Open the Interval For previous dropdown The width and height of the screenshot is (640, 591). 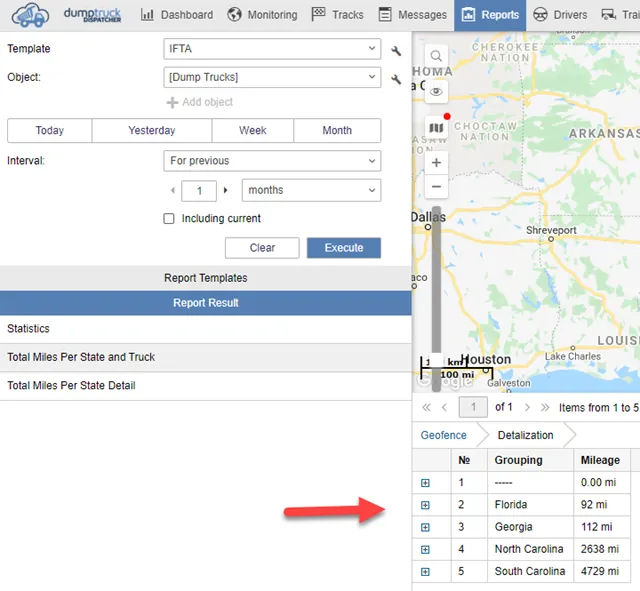click(272, 161)
